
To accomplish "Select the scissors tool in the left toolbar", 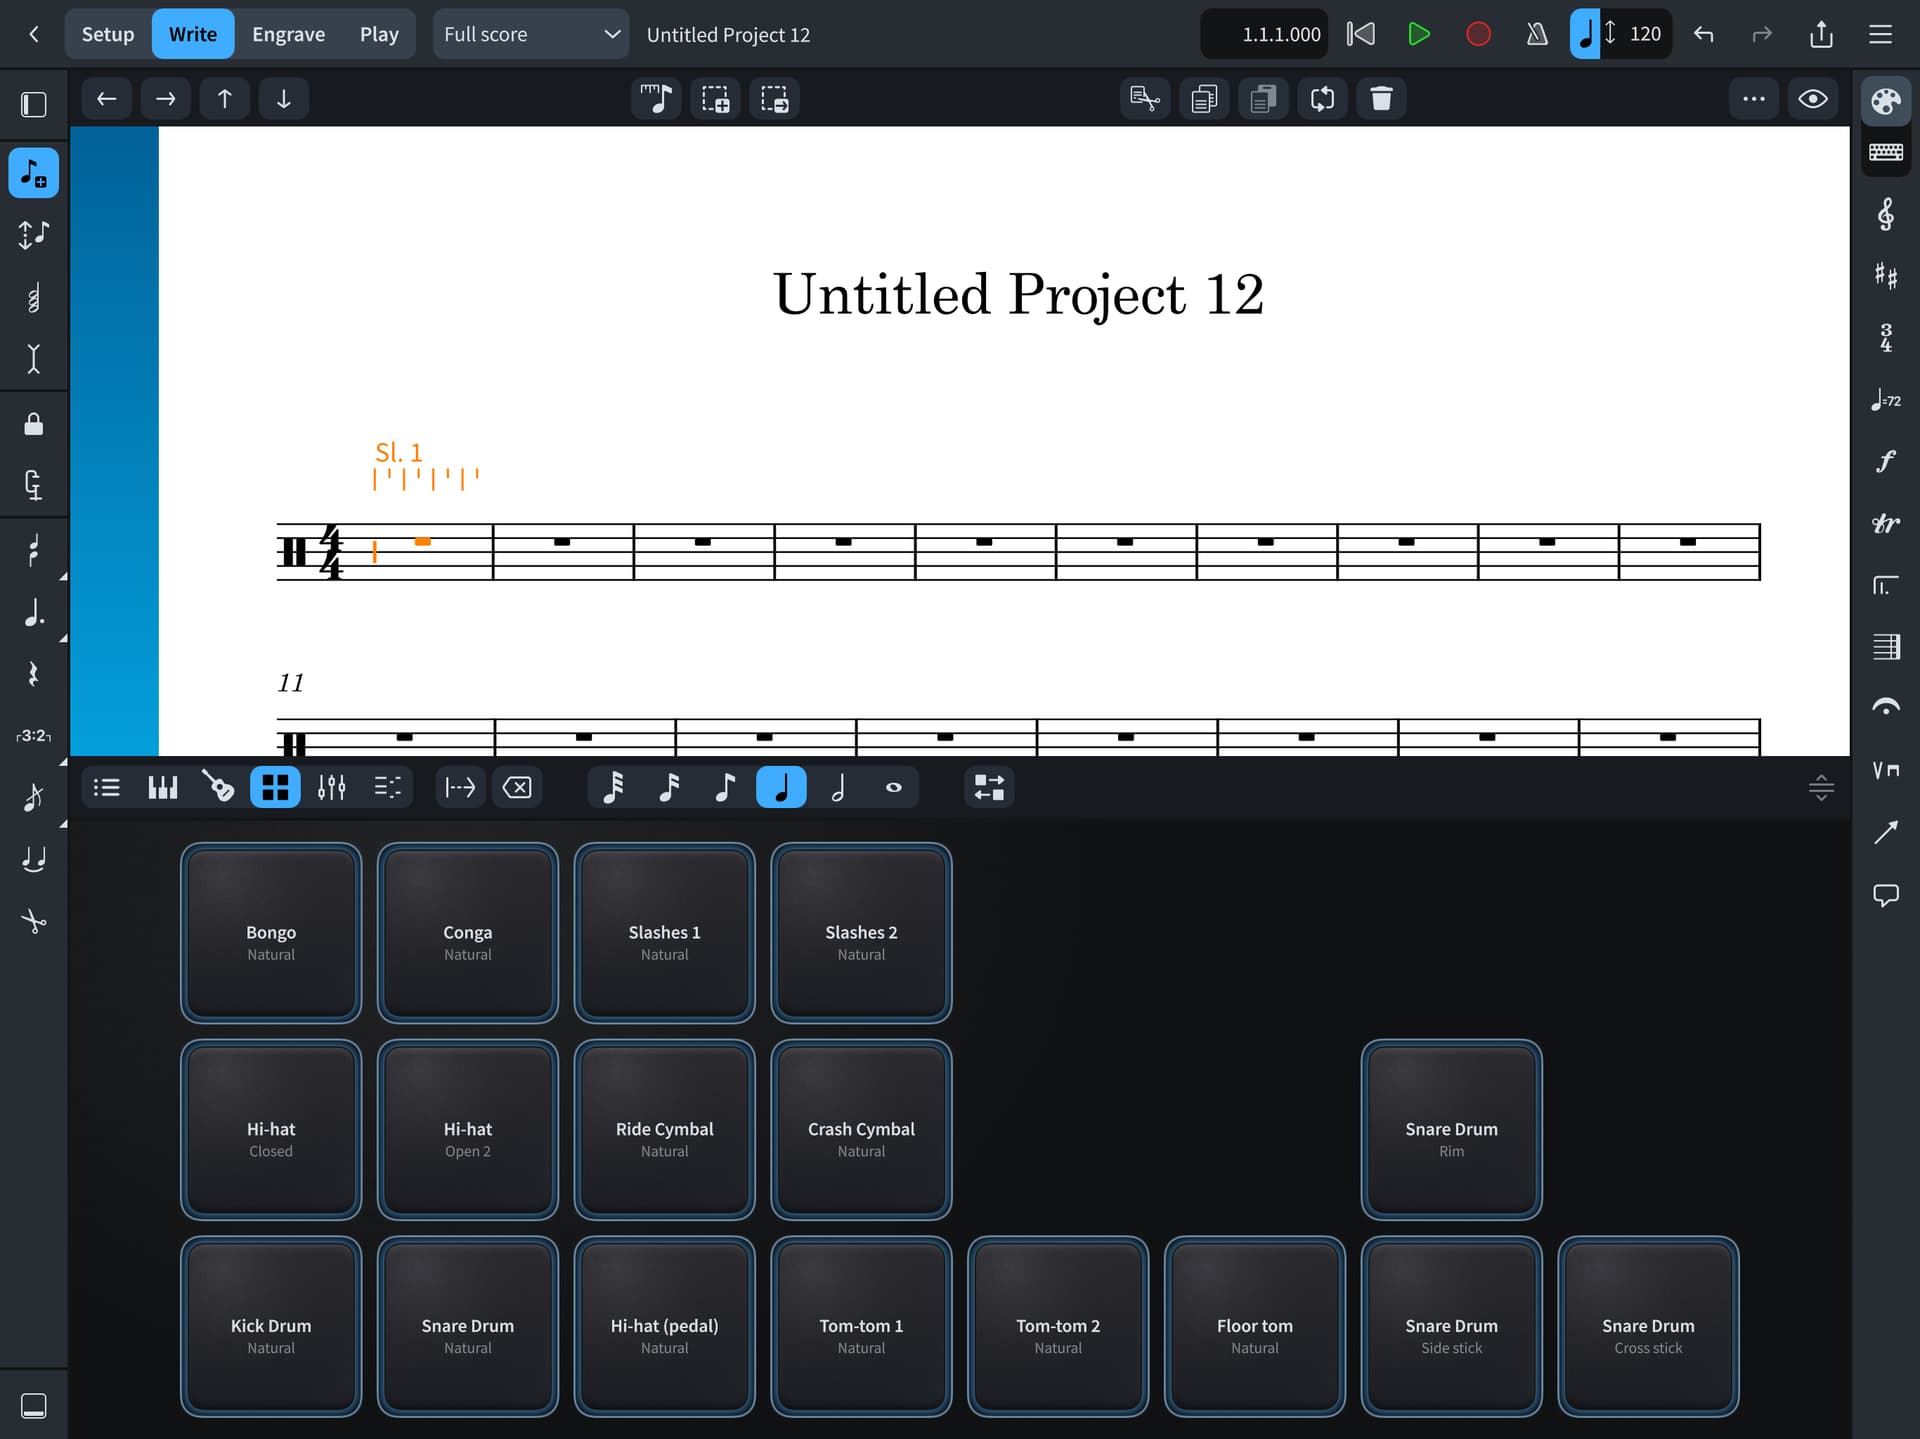I will 34,921.
